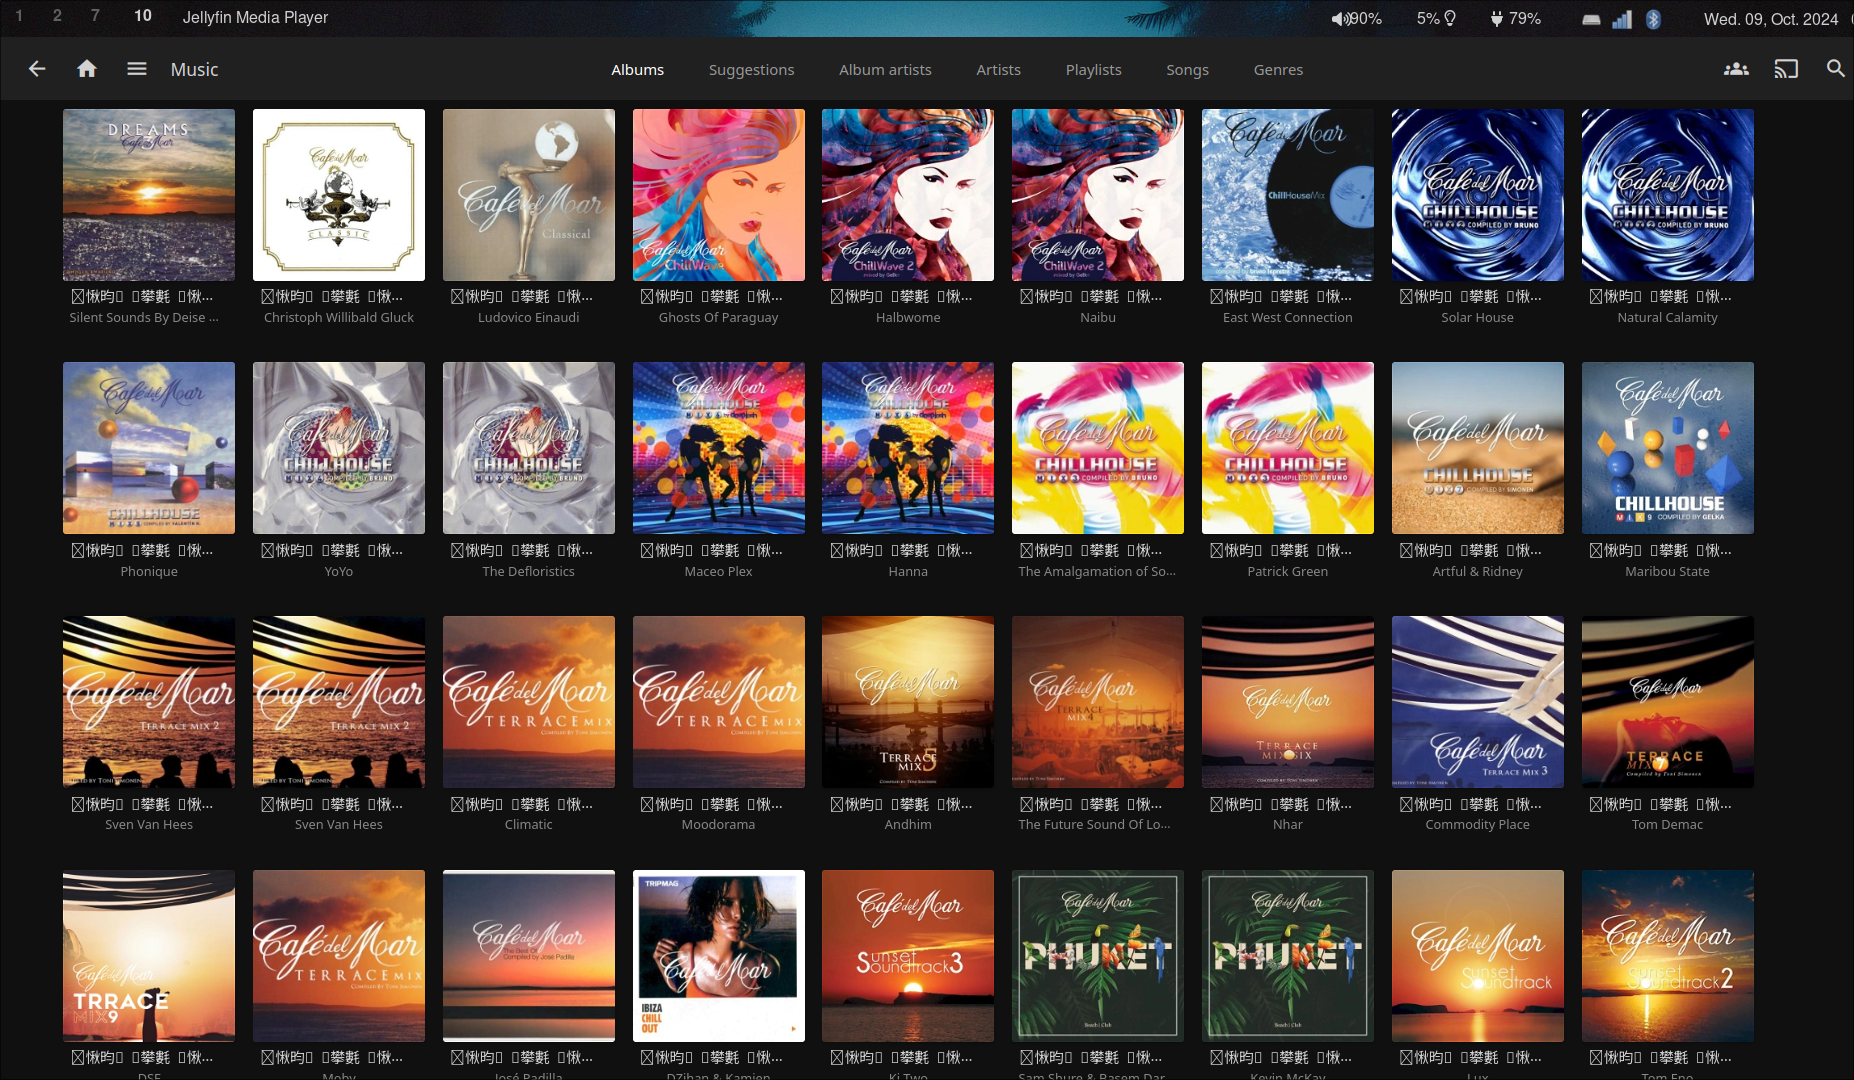Click the Ghosts Of Paraguay artist link

(x=718, y=318)
